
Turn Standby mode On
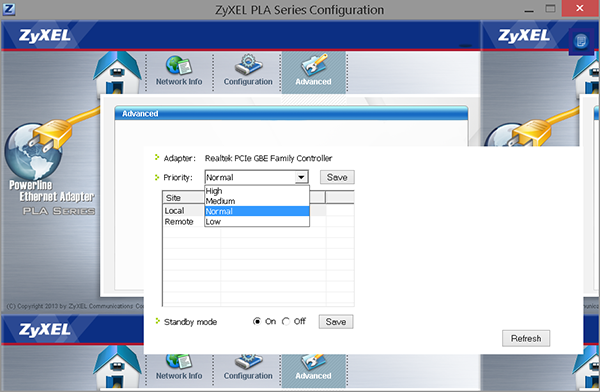(257, 322)
